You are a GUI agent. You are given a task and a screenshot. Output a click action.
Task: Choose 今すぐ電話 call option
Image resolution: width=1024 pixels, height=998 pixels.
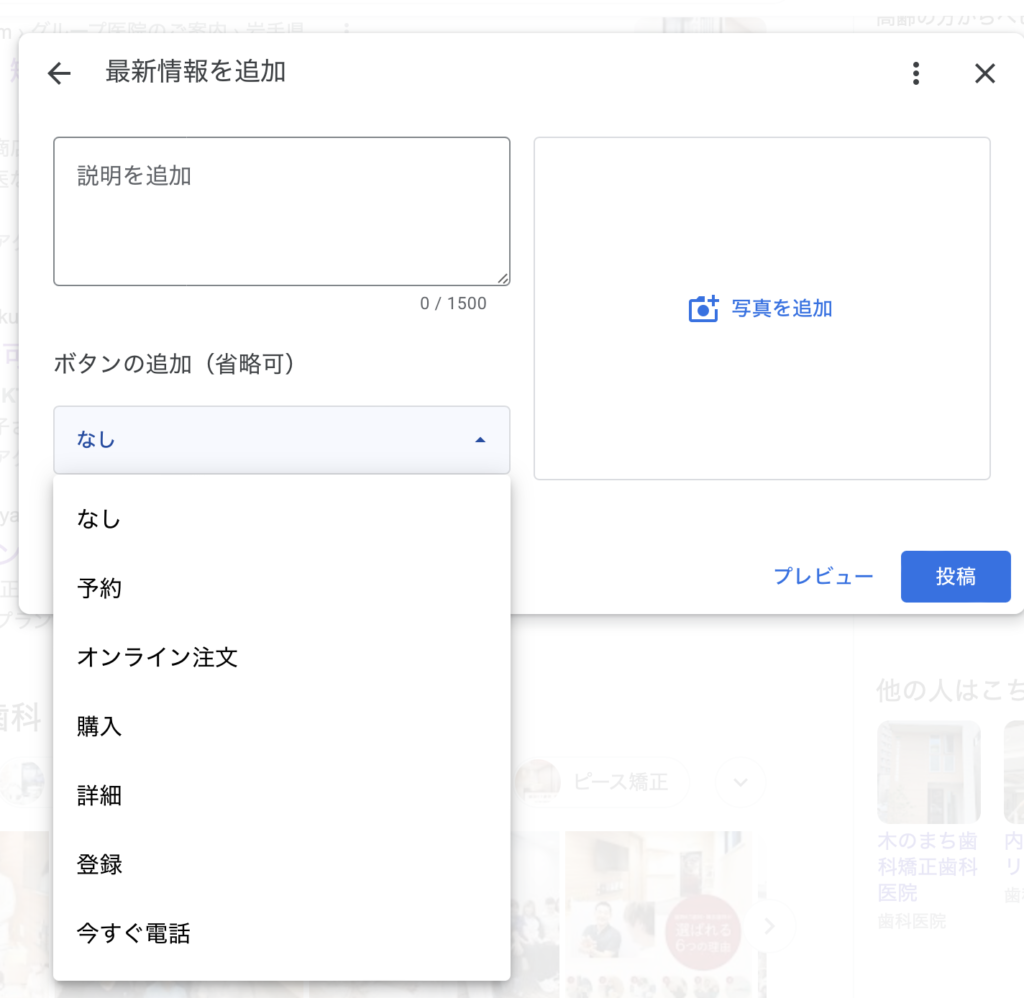pyautogui.click(x=133, y=934)
